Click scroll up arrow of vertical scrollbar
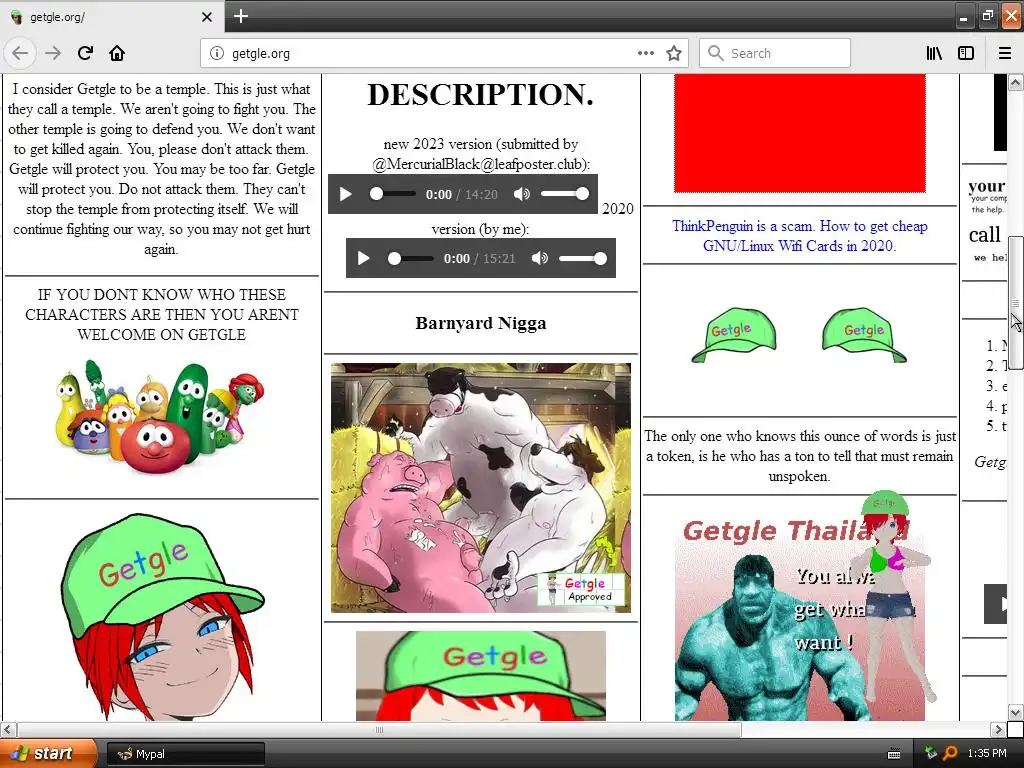 [1016, 82]
